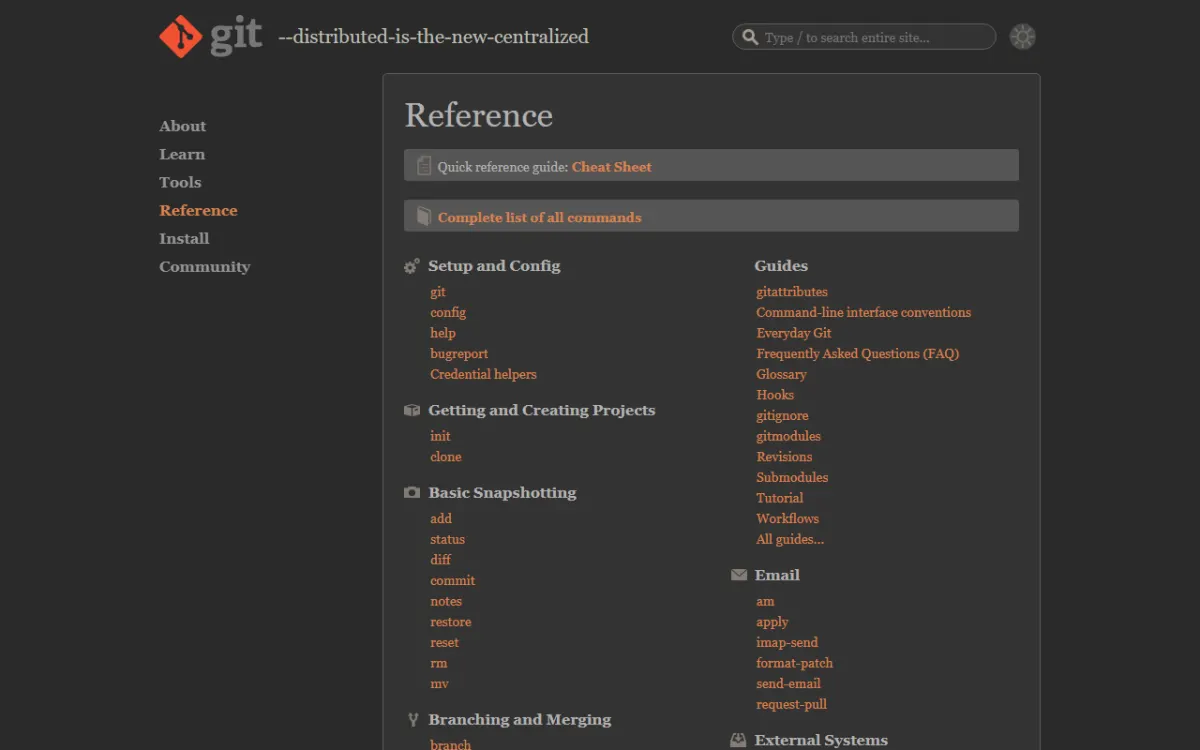Toggle the dark mode sun icon

coord(1022,37)
